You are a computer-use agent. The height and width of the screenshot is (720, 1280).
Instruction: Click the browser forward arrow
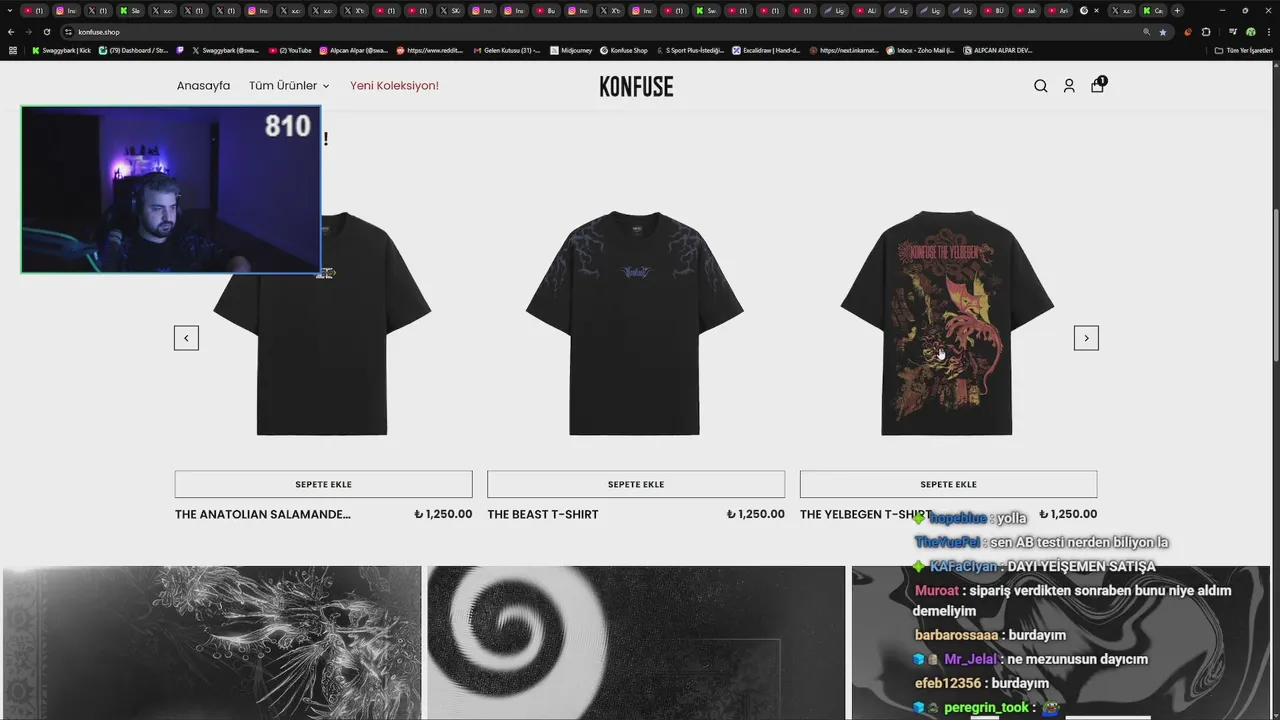point(29,32)
